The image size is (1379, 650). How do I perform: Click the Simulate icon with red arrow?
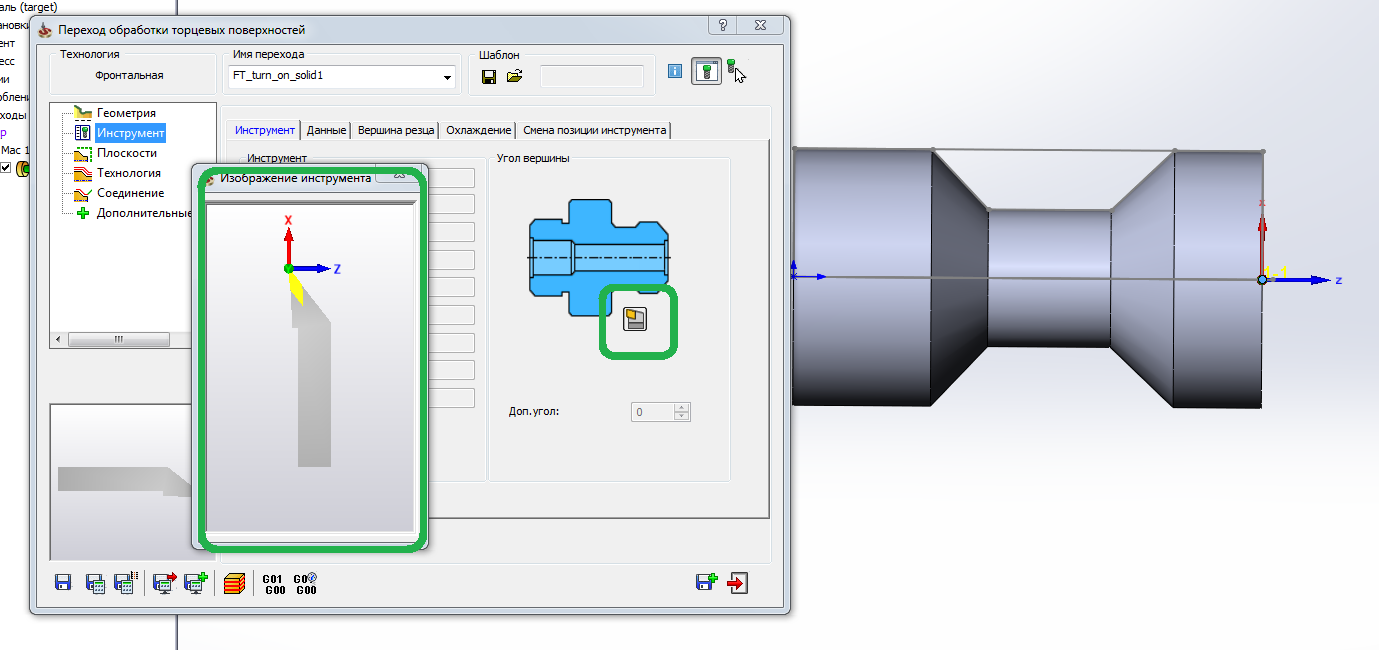(165, 584)
